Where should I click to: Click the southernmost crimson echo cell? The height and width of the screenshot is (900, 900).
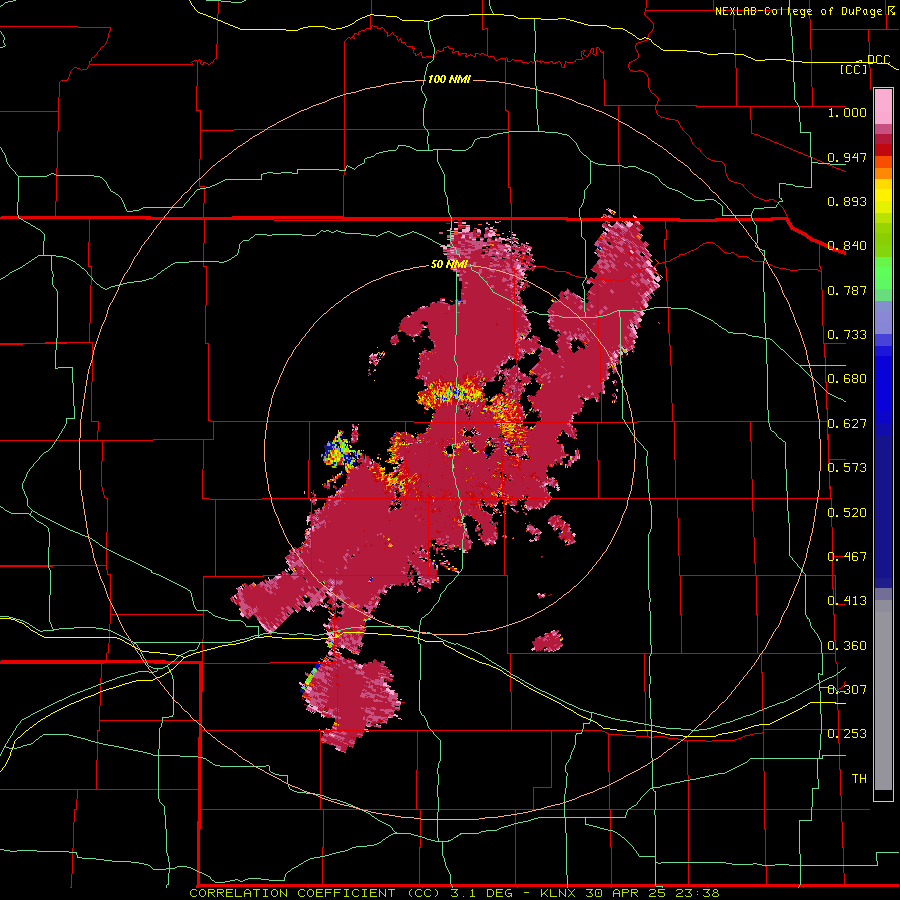point(351,704)
